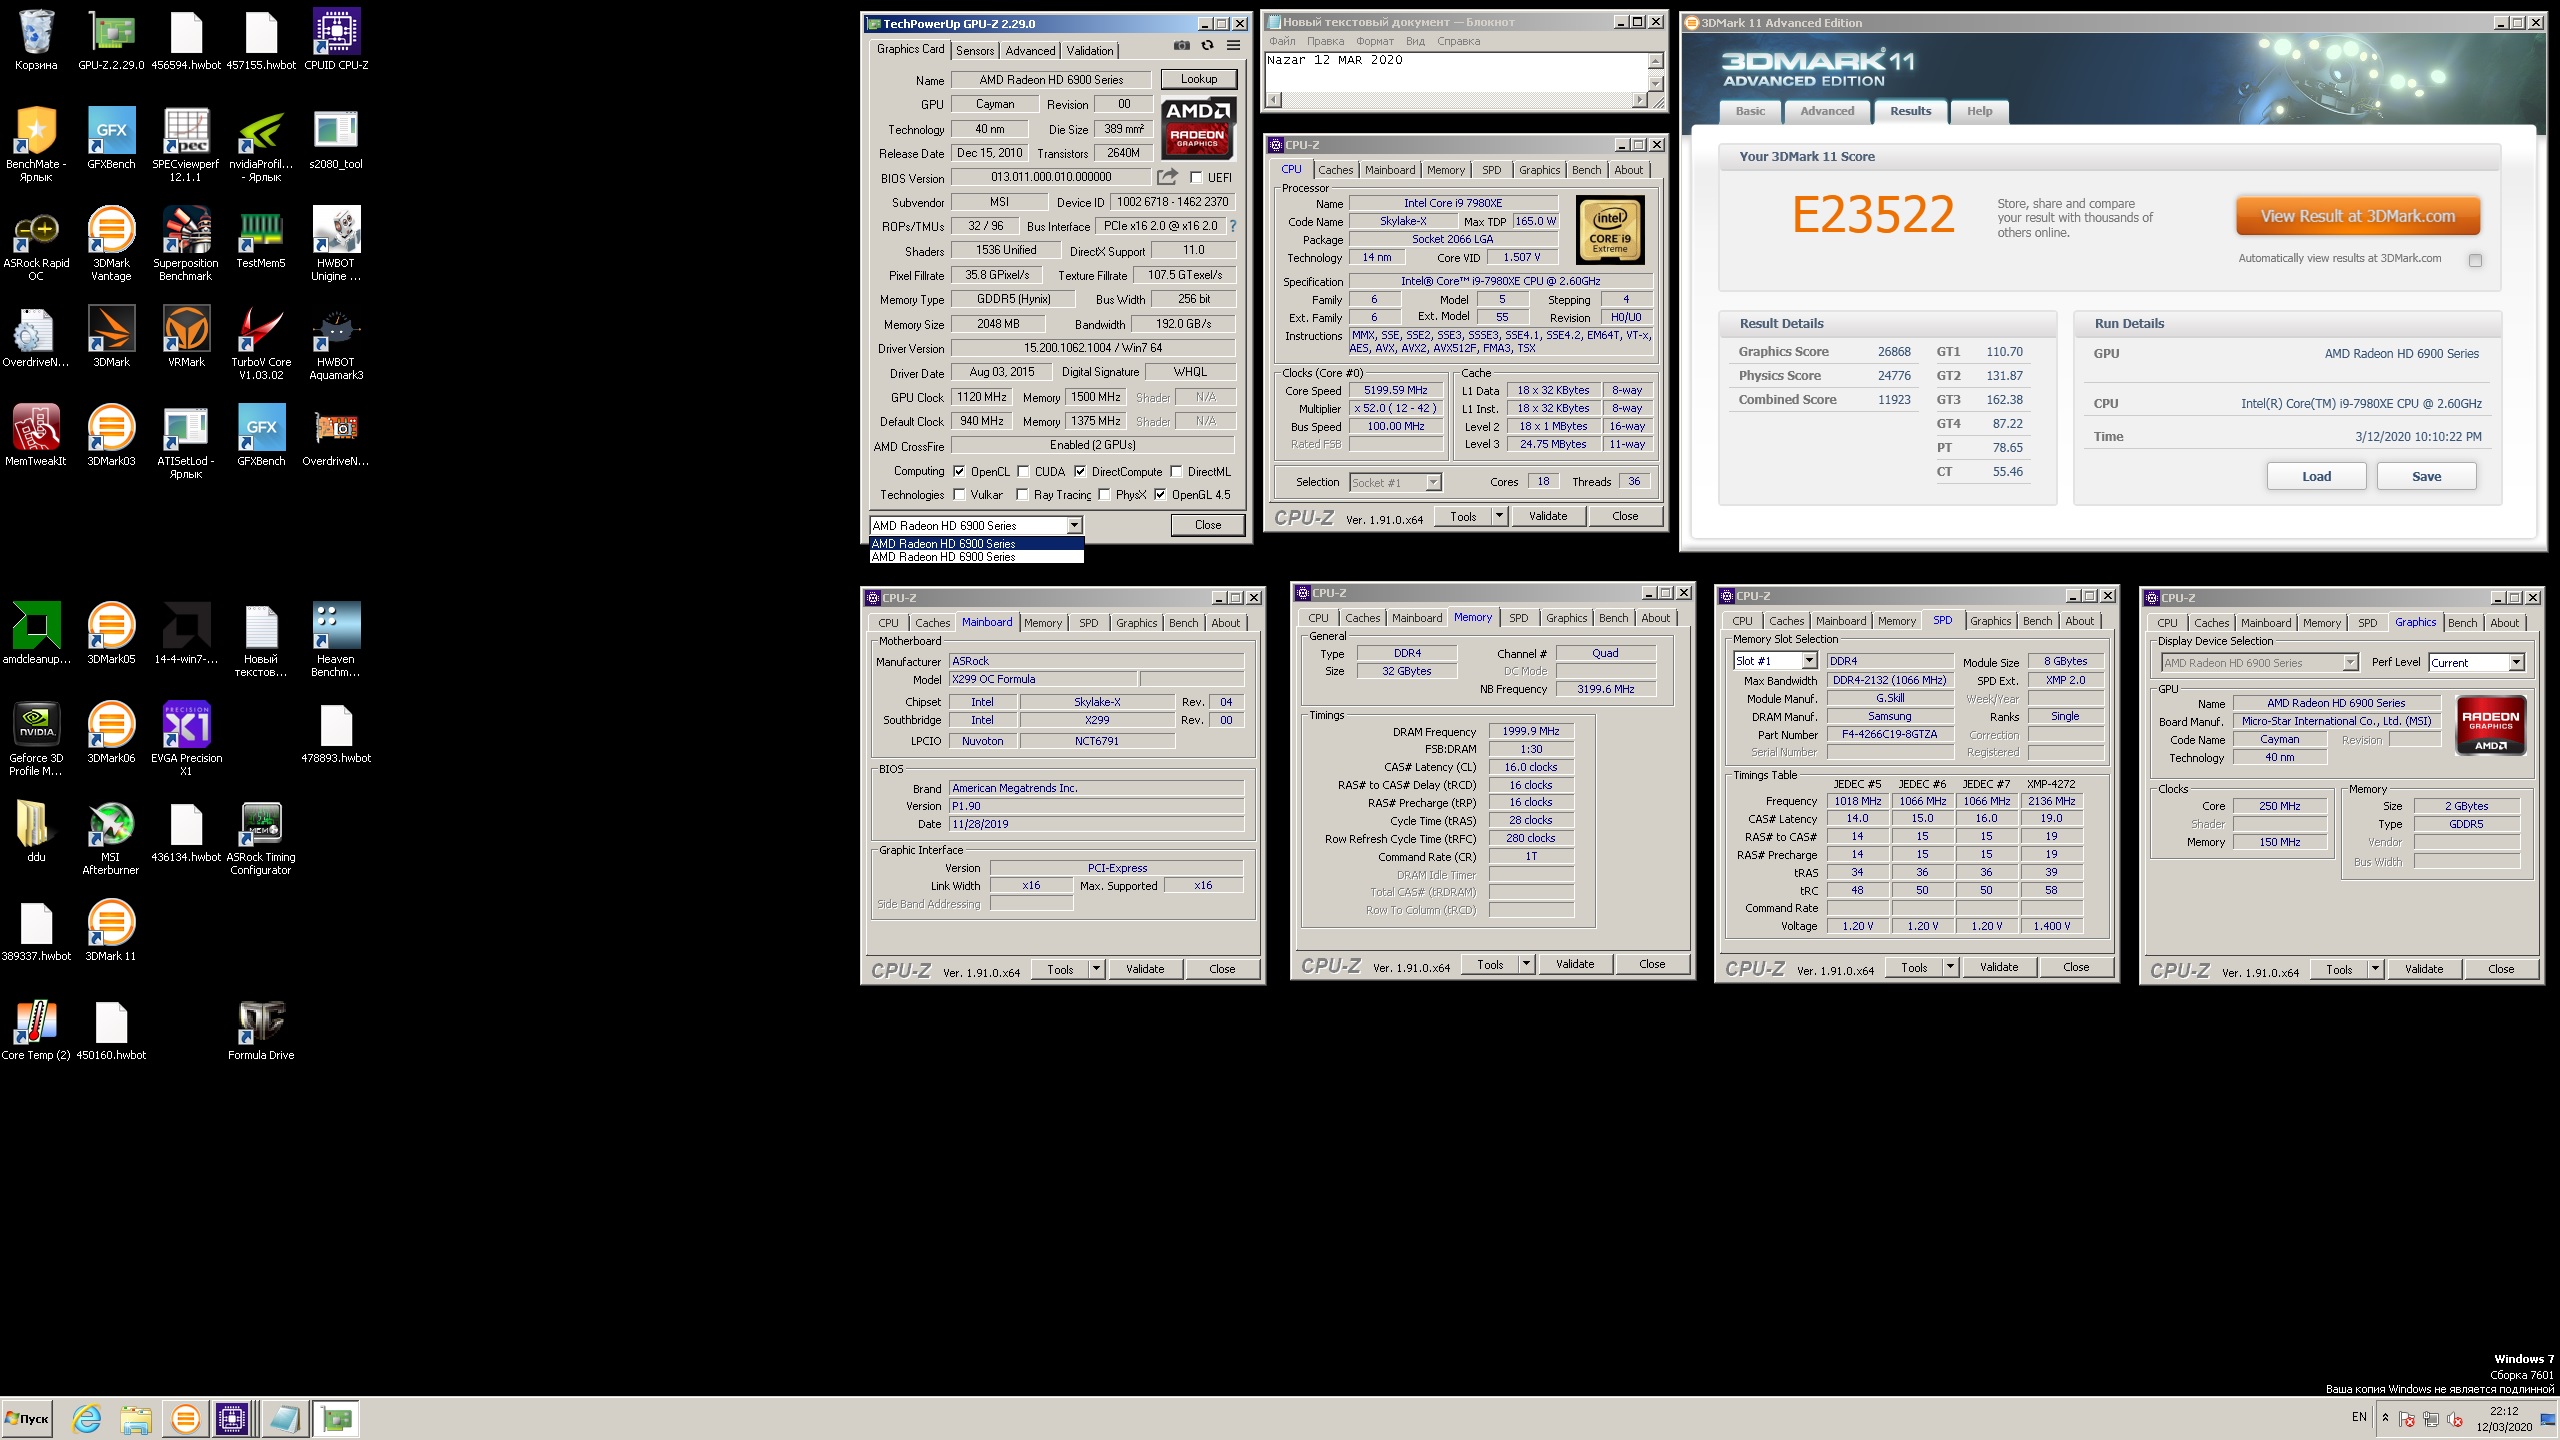Click the Notepad vertical scrollbar down arrow
The width and height of the screenshot is (2560, 1440).
click(x=1655, y=85)
